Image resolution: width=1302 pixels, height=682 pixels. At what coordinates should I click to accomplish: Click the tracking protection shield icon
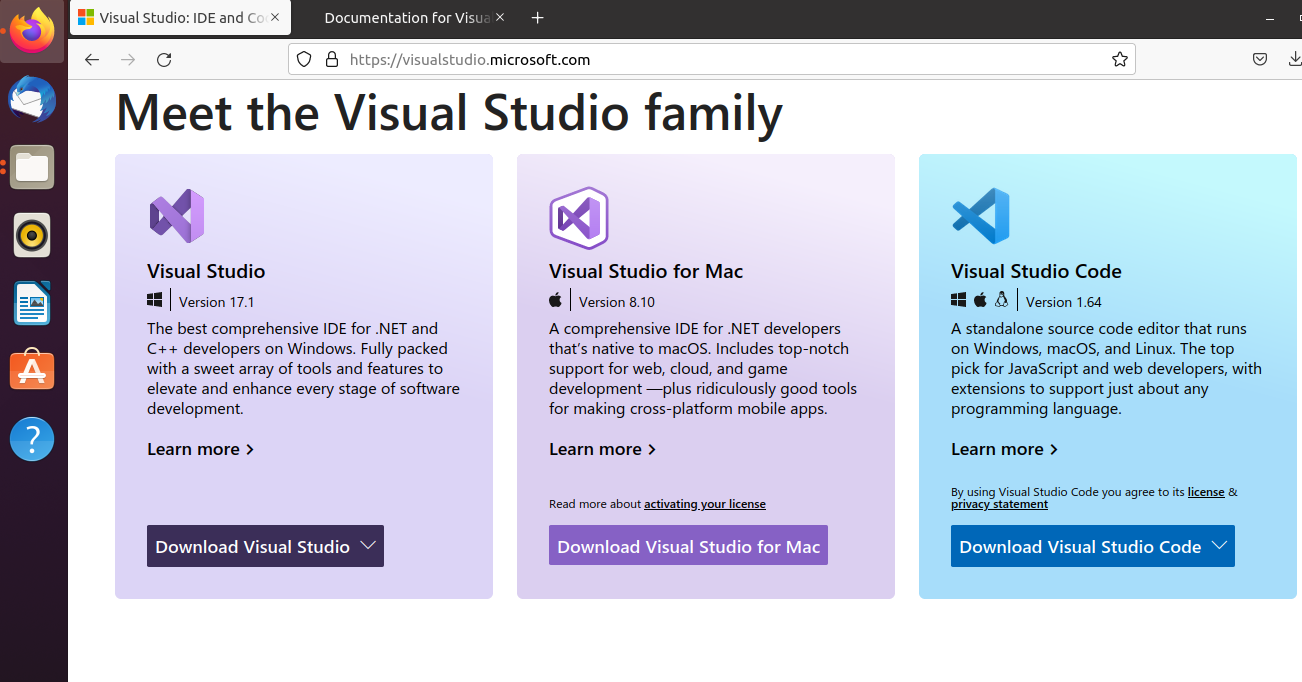305,60
